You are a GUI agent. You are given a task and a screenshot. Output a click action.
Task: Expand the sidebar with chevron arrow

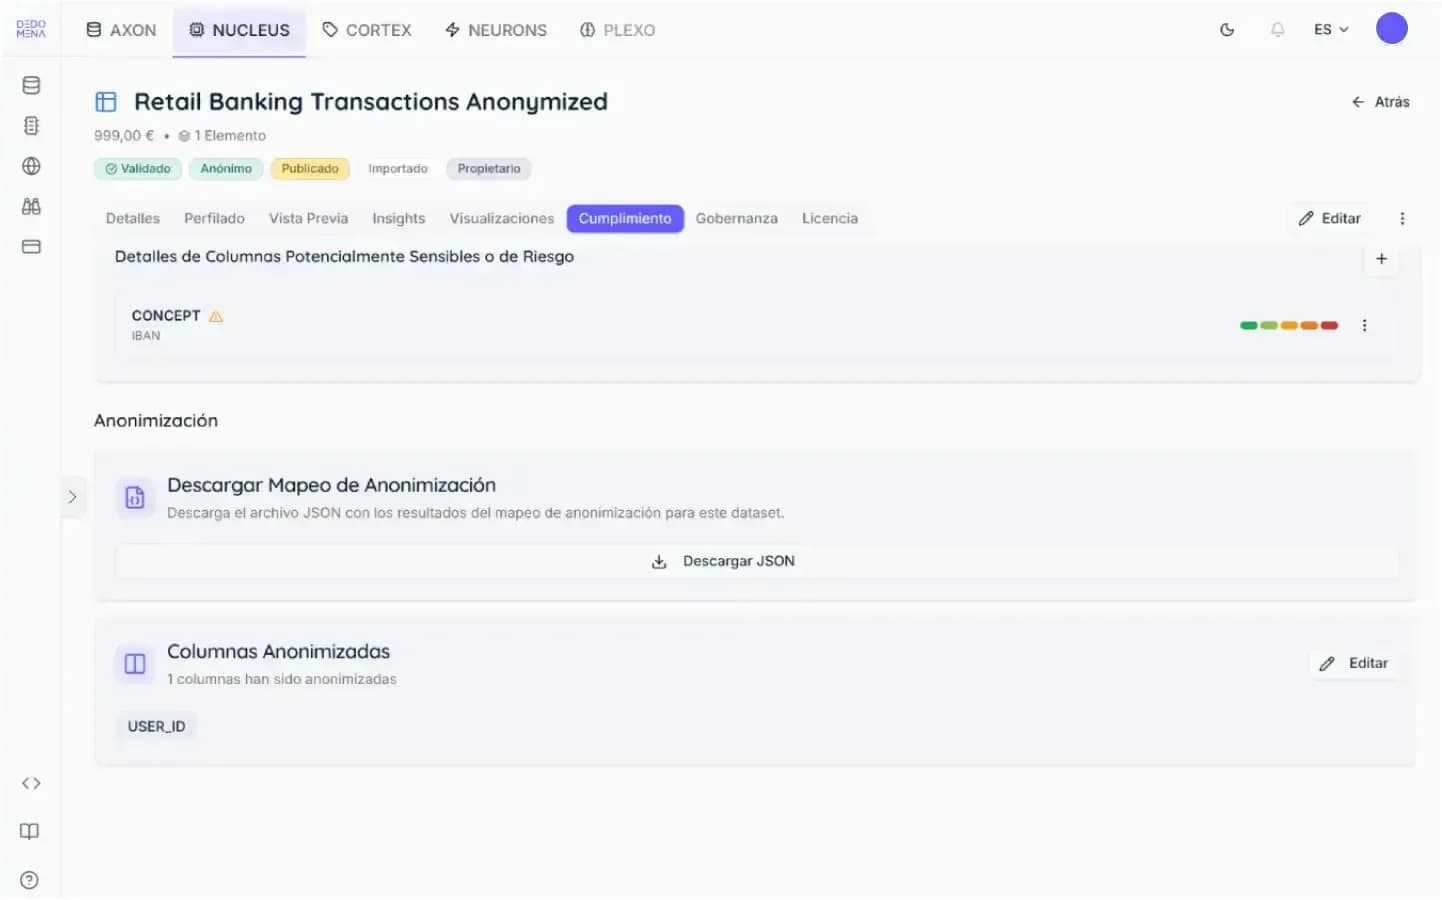pyautogui.click(x=72, y=497)
